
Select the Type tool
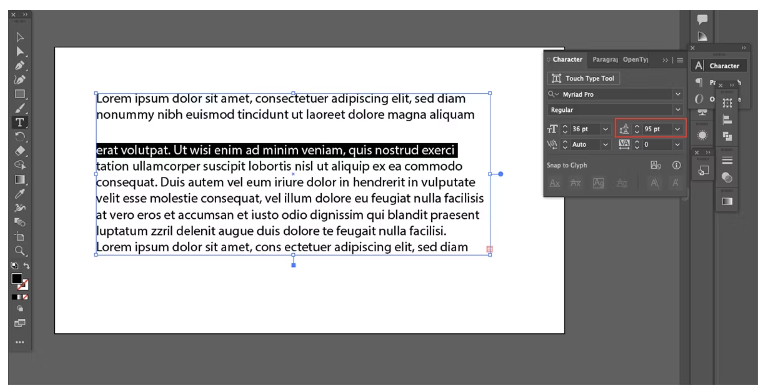tap(20, 122)
